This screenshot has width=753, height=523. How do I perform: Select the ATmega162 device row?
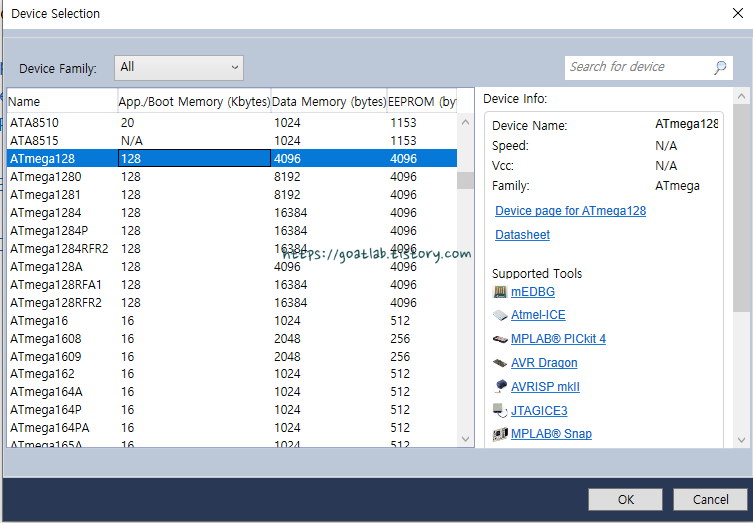click(232, 374)
